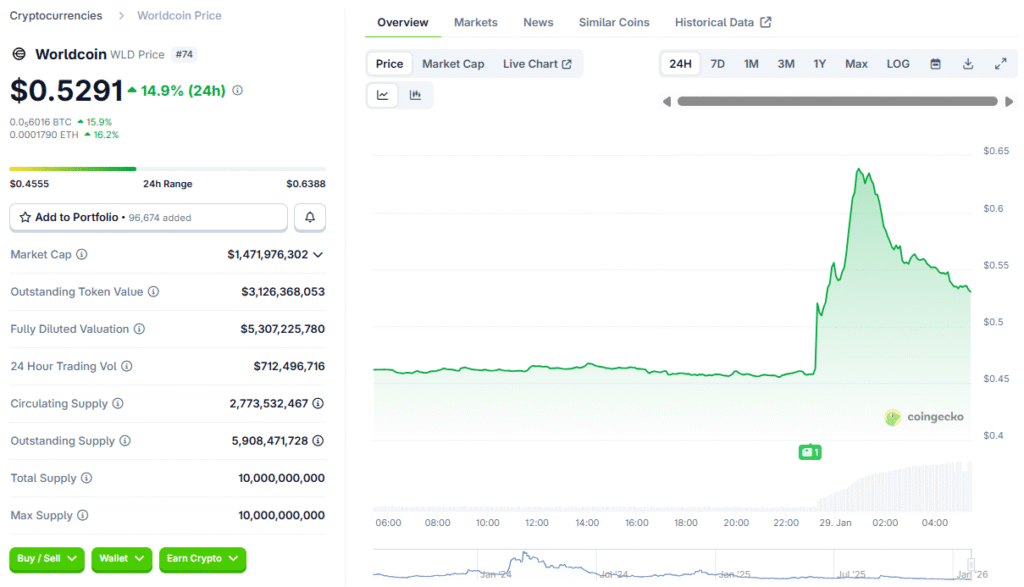Open the calendar date picker for the chart
Screen dimensions: 1024x587
coord(934,63)
